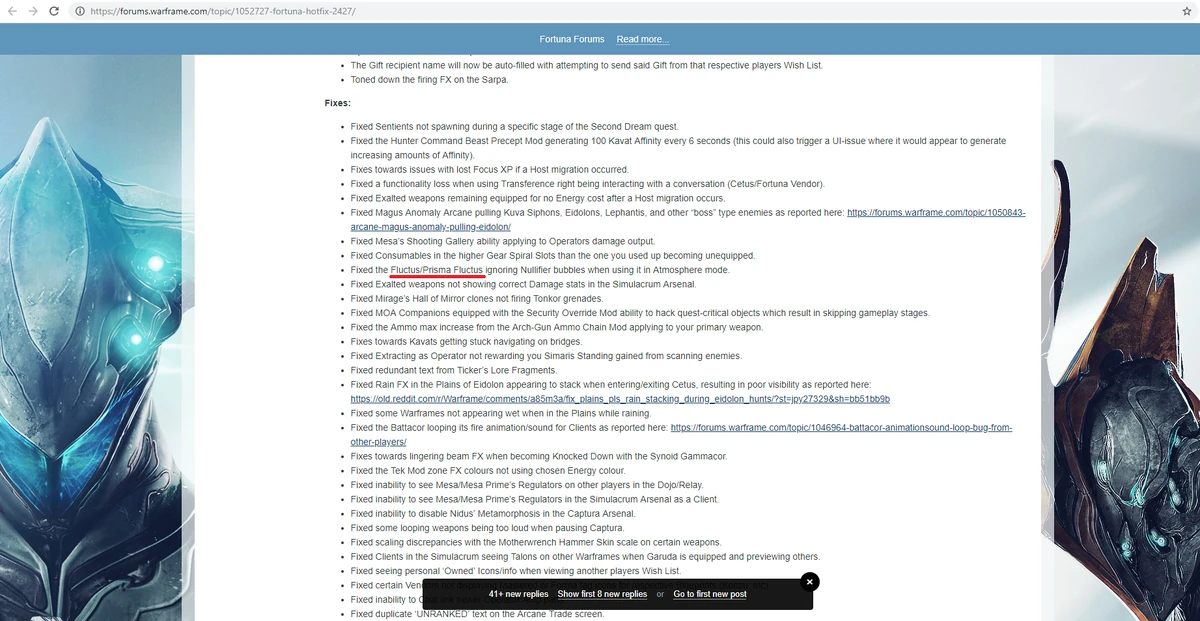Dismiss the new replies popup with X
Image resolution: width=1200 pixels, height=621 pixels.
tap(810, 581)
